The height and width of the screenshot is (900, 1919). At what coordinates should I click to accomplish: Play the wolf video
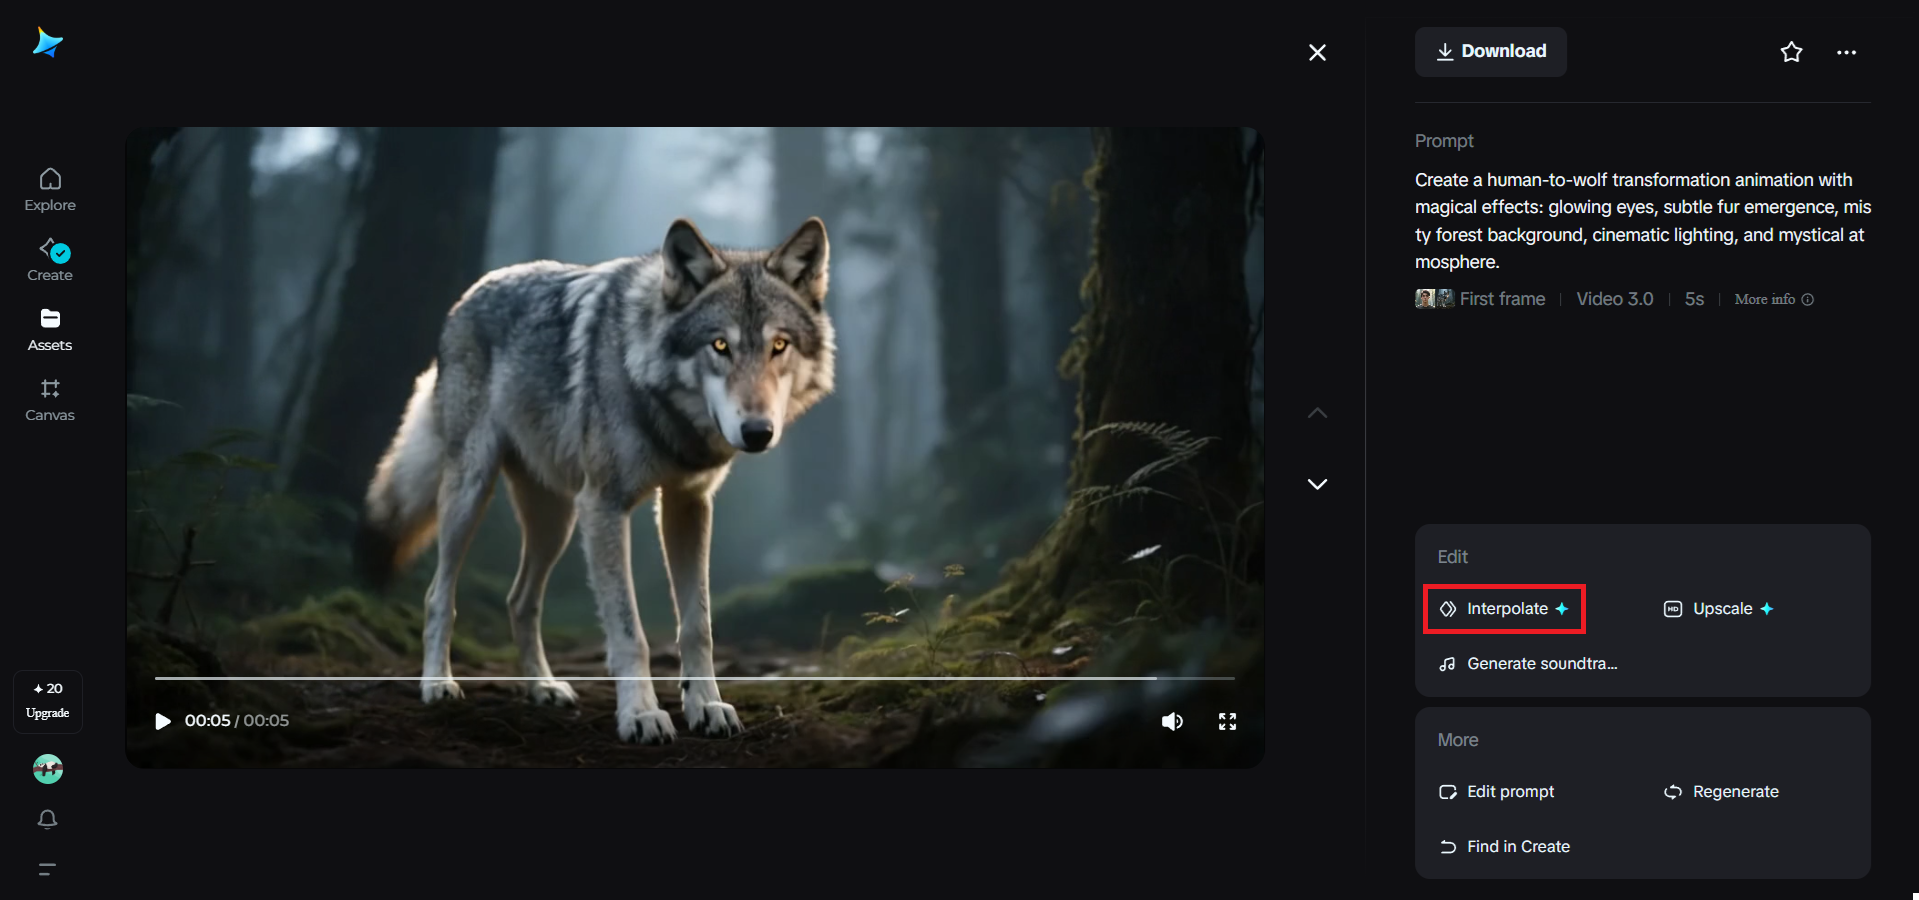point(163,721)
